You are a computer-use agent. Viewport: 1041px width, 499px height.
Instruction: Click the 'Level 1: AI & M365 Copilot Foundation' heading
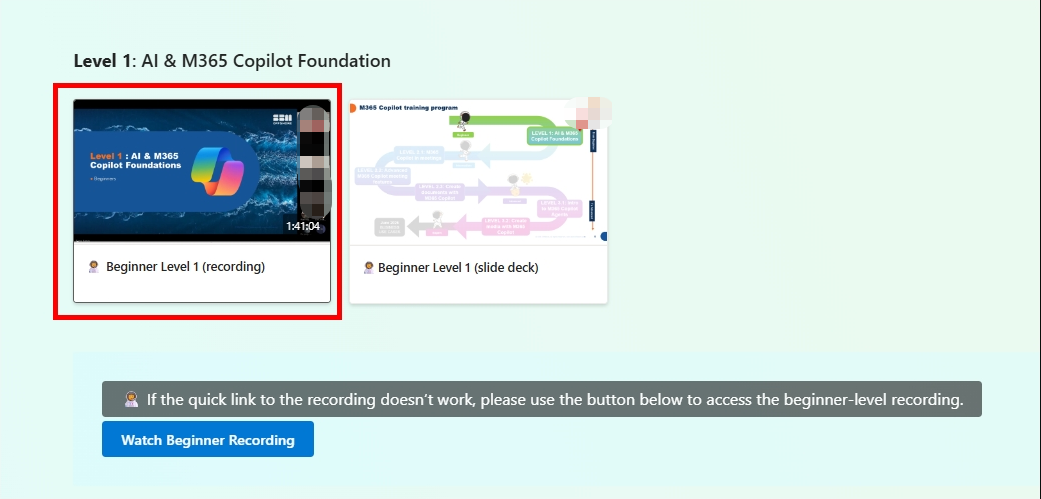coord(232,61)
